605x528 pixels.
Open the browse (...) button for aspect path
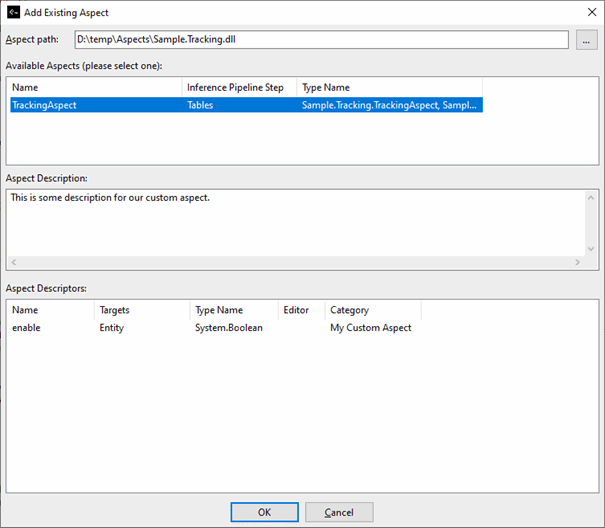586,40
